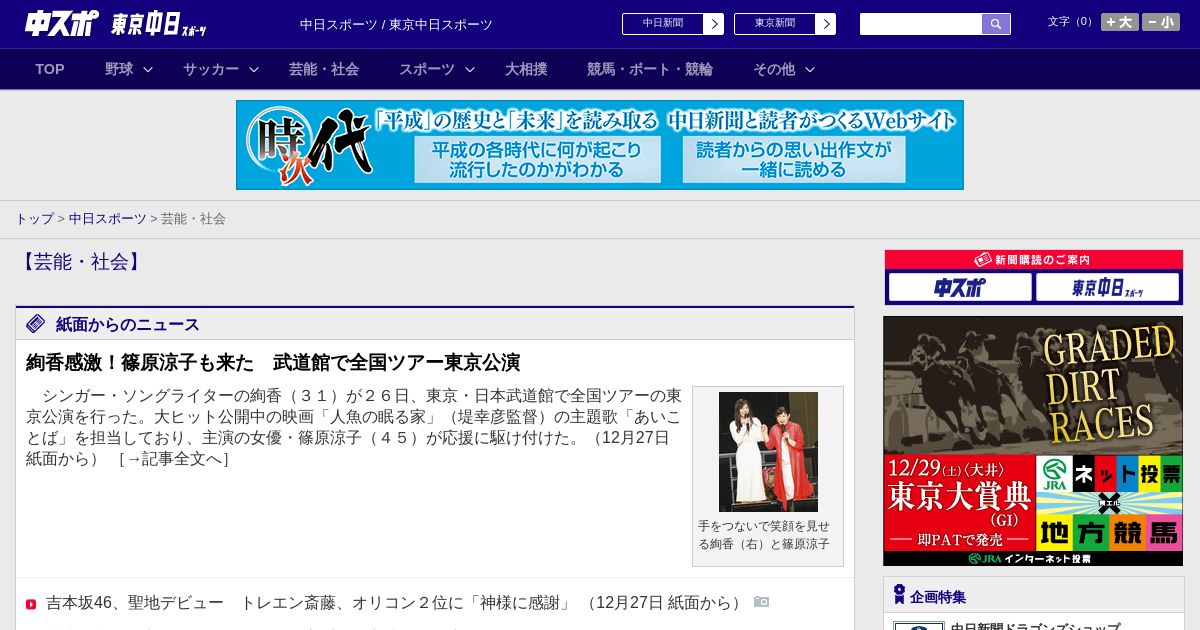This screenshot has width=1200, height=630.
Task: Open headline 絢香感激！篠原涼子も来た article
Action: 273,362
